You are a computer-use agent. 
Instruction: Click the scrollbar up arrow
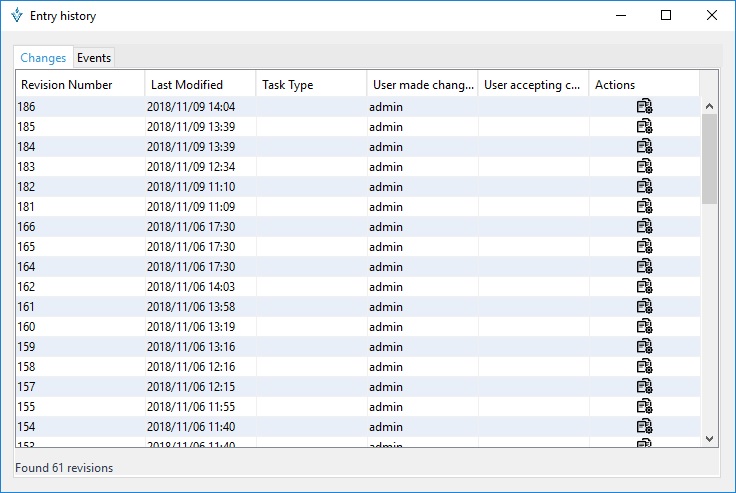[709, 106]
